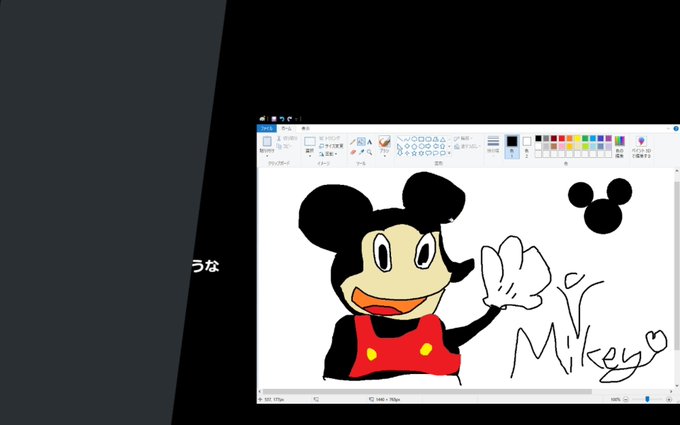The image size is (680, 425).
Task: Click the Undo arrow in quick access toolbar
Action: [x=282, y=119]
